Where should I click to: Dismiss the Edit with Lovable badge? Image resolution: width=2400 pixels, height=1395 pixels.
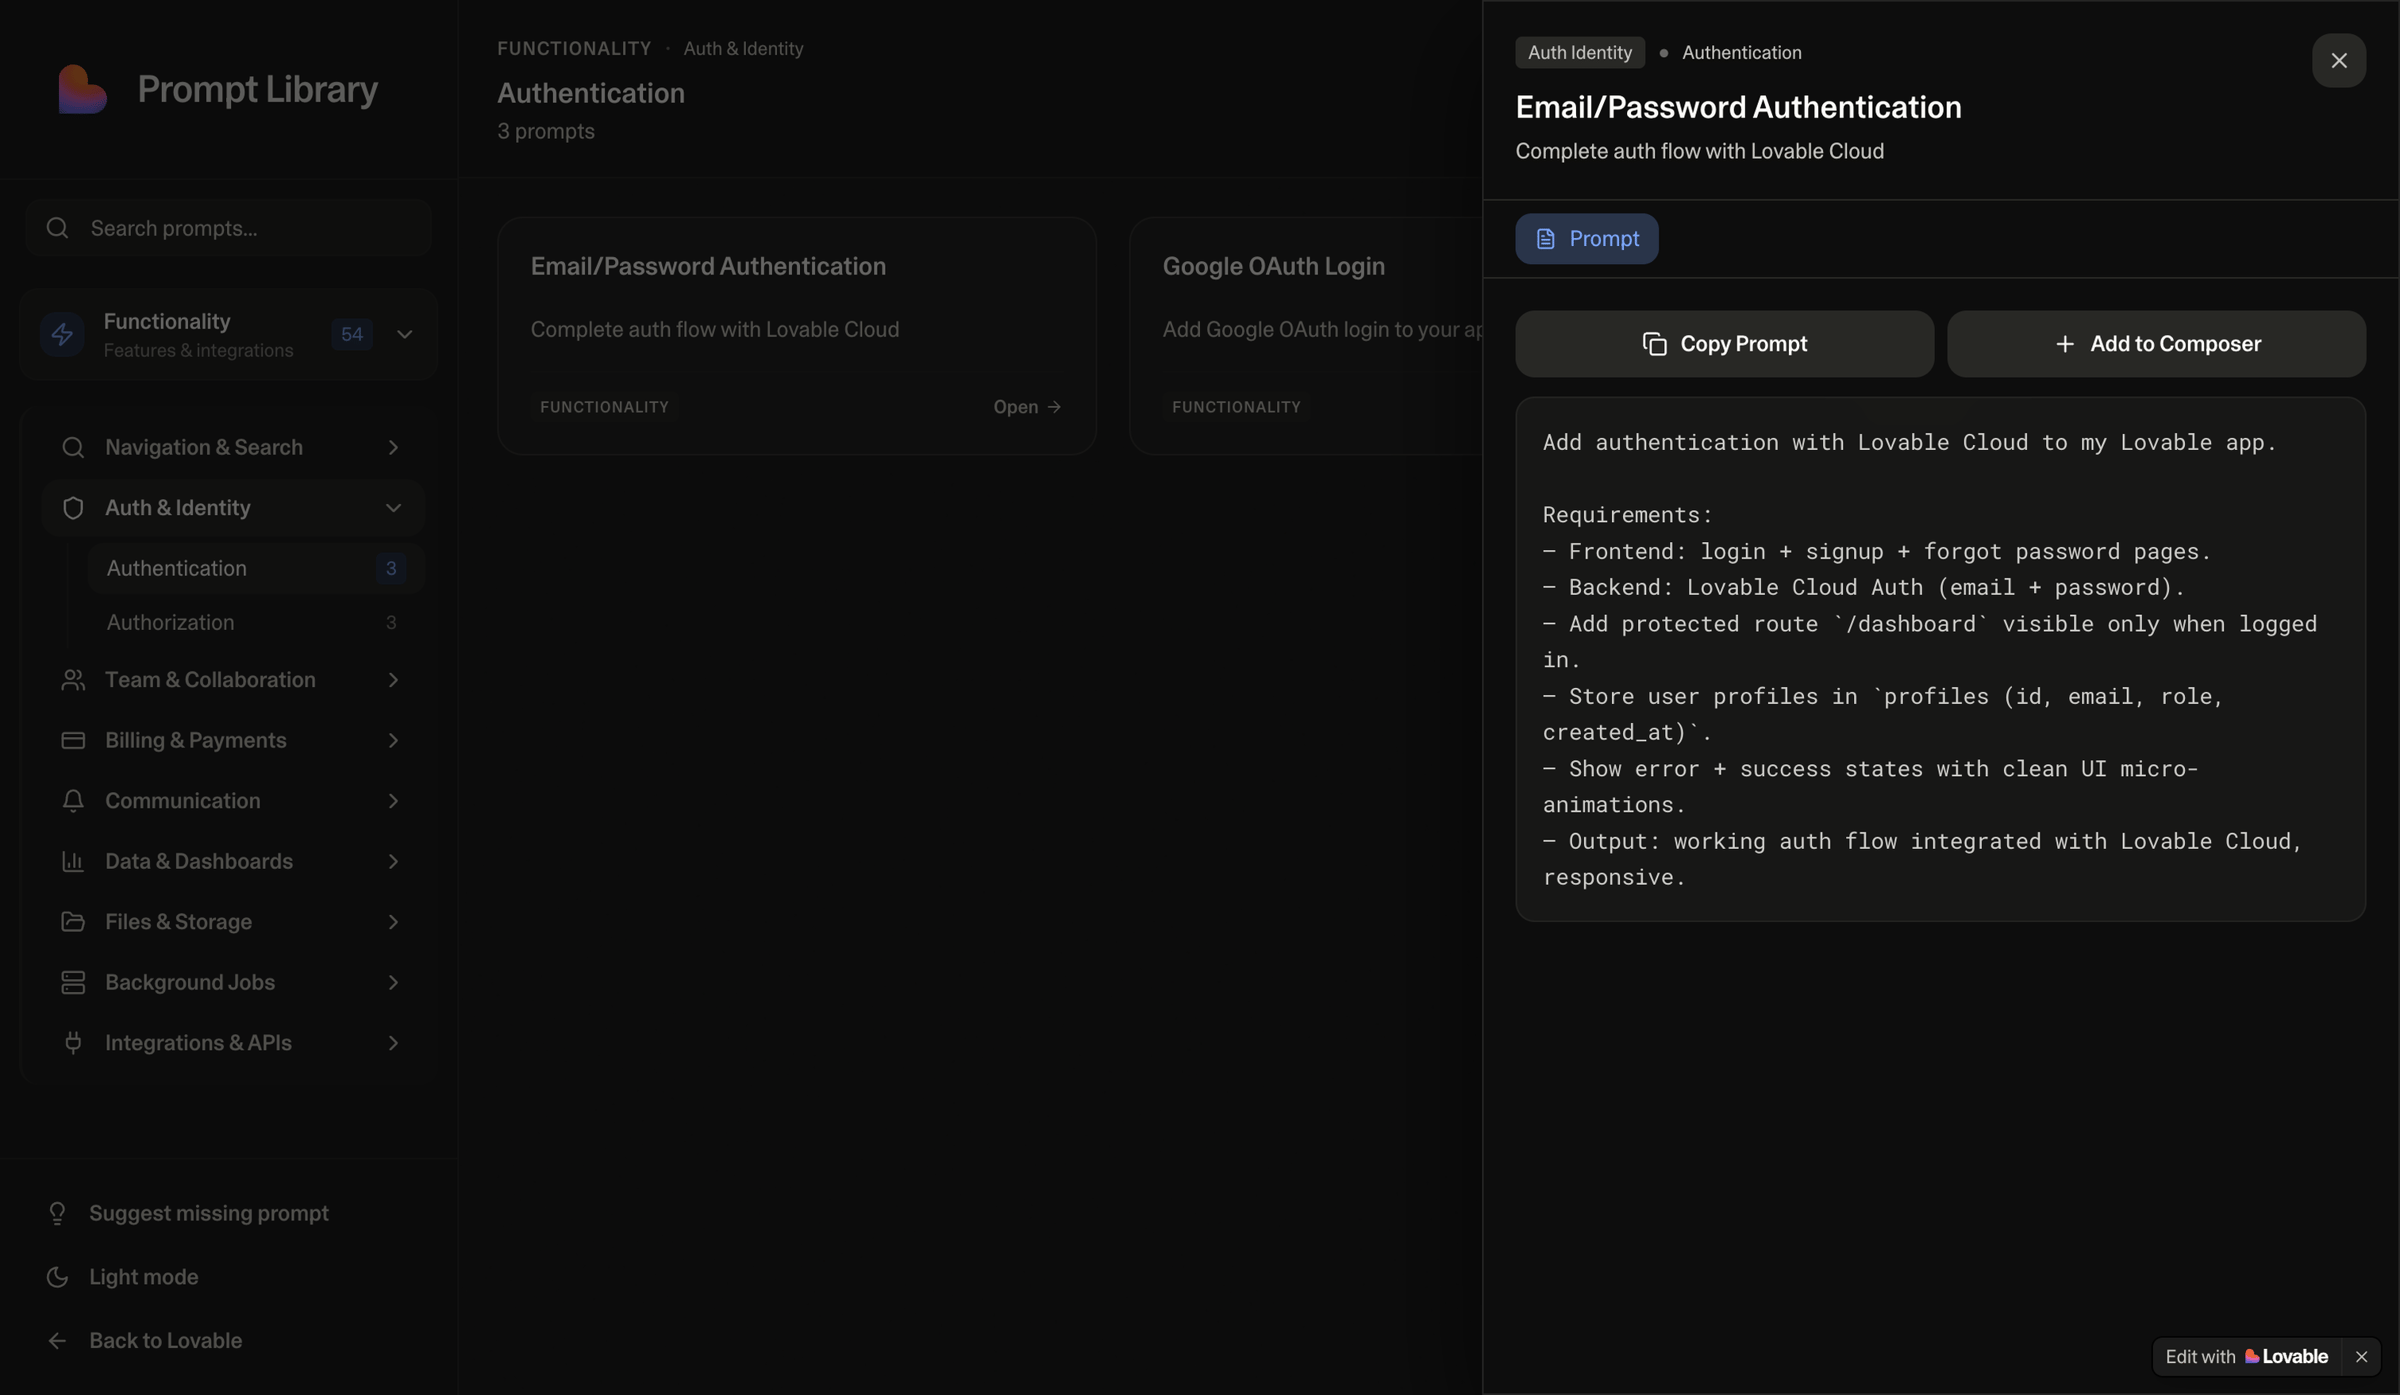[x=2362, y=1357]
